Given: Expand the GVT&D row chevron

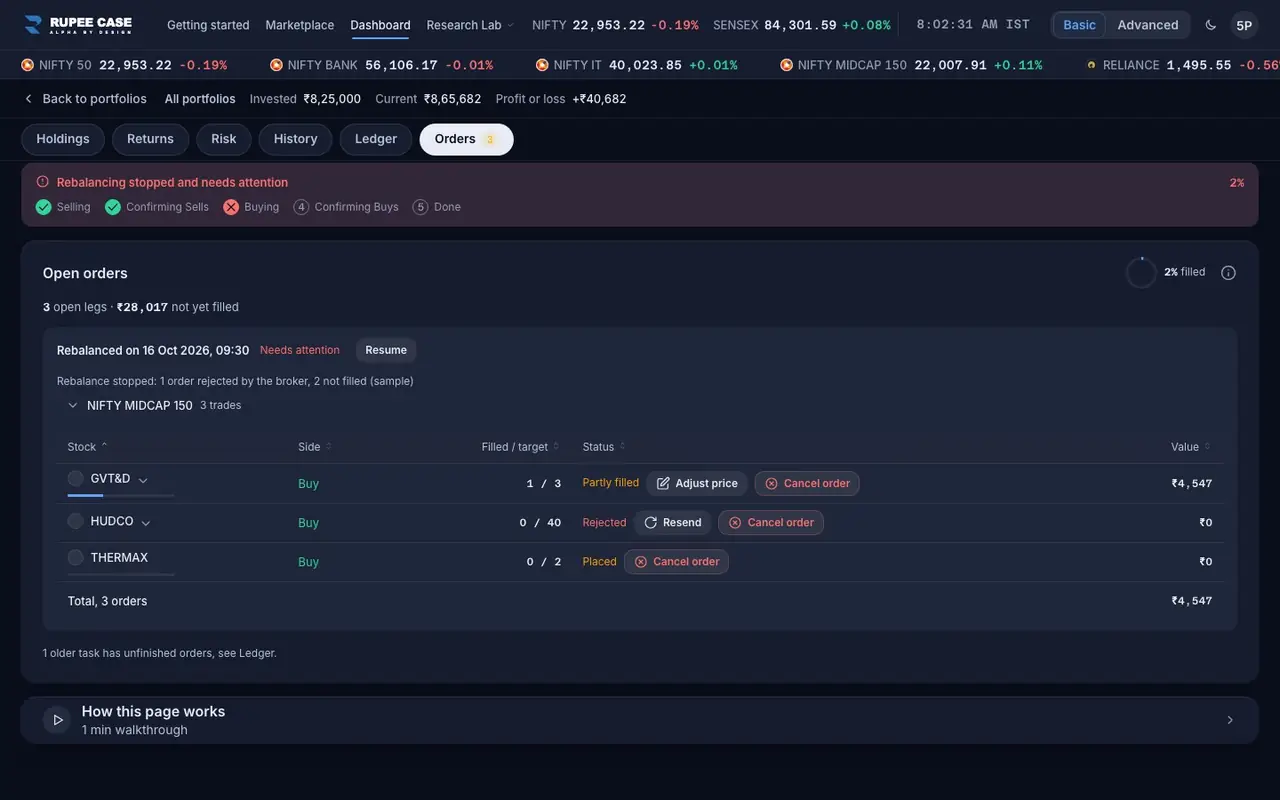Looking at the screenshot, I should click(x=143, y=480).
